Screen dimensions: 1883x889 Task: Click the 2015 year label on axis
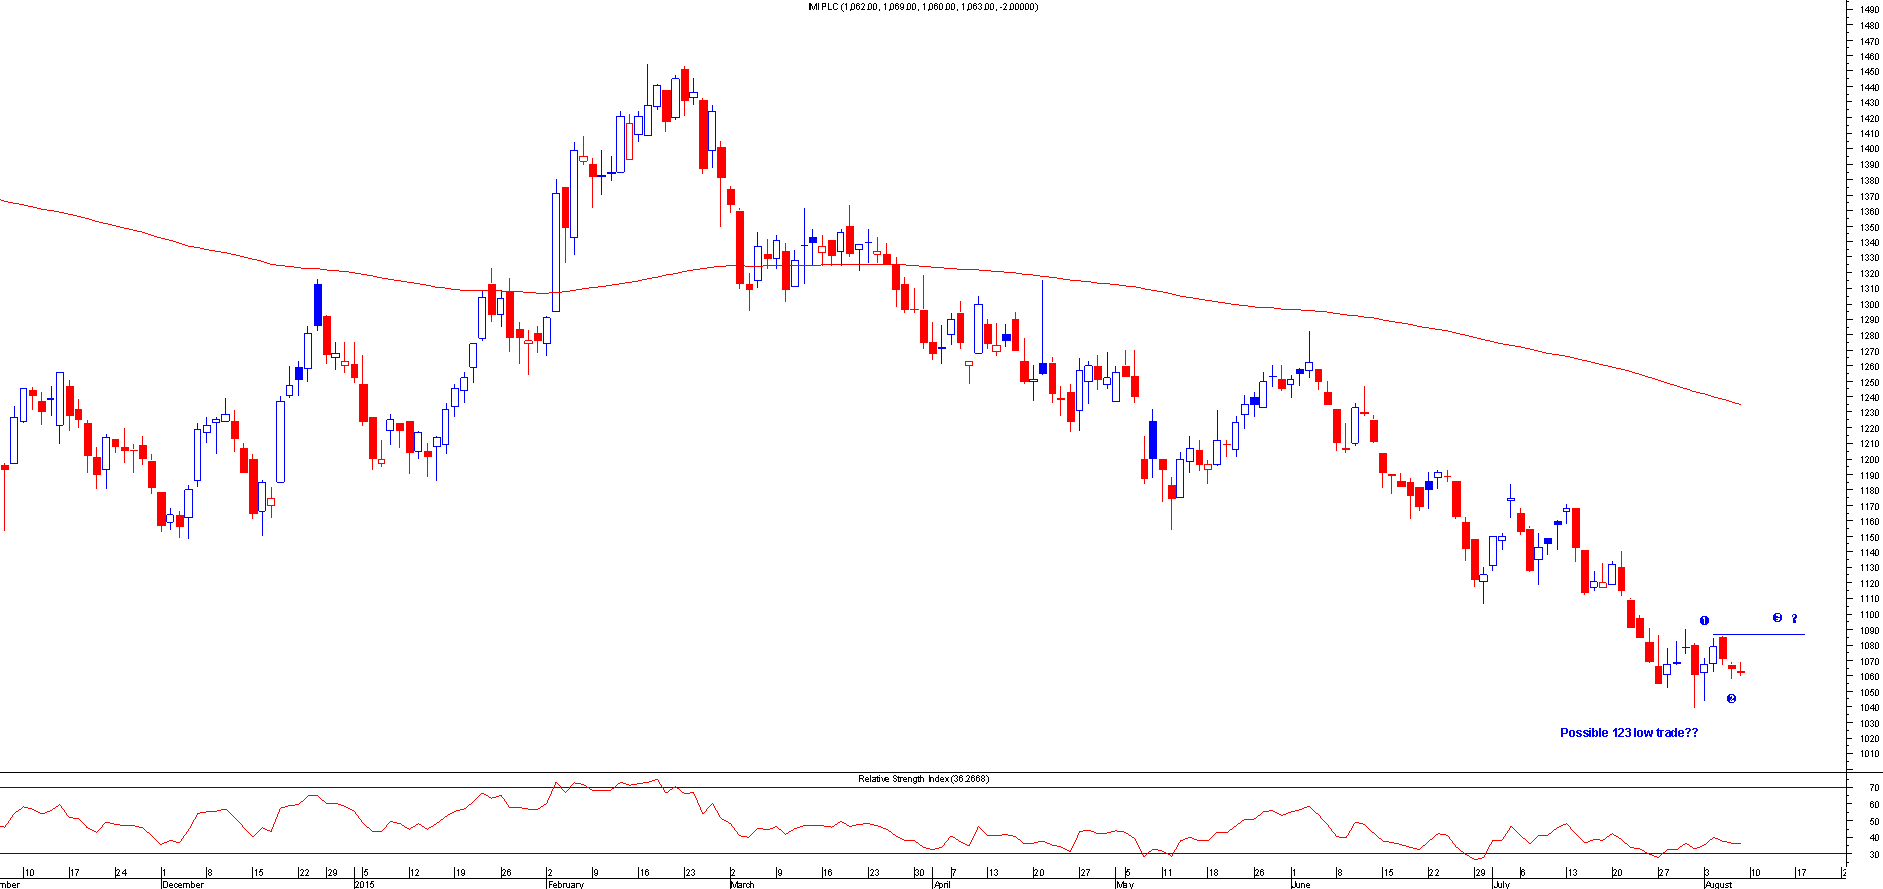[364, 884]
